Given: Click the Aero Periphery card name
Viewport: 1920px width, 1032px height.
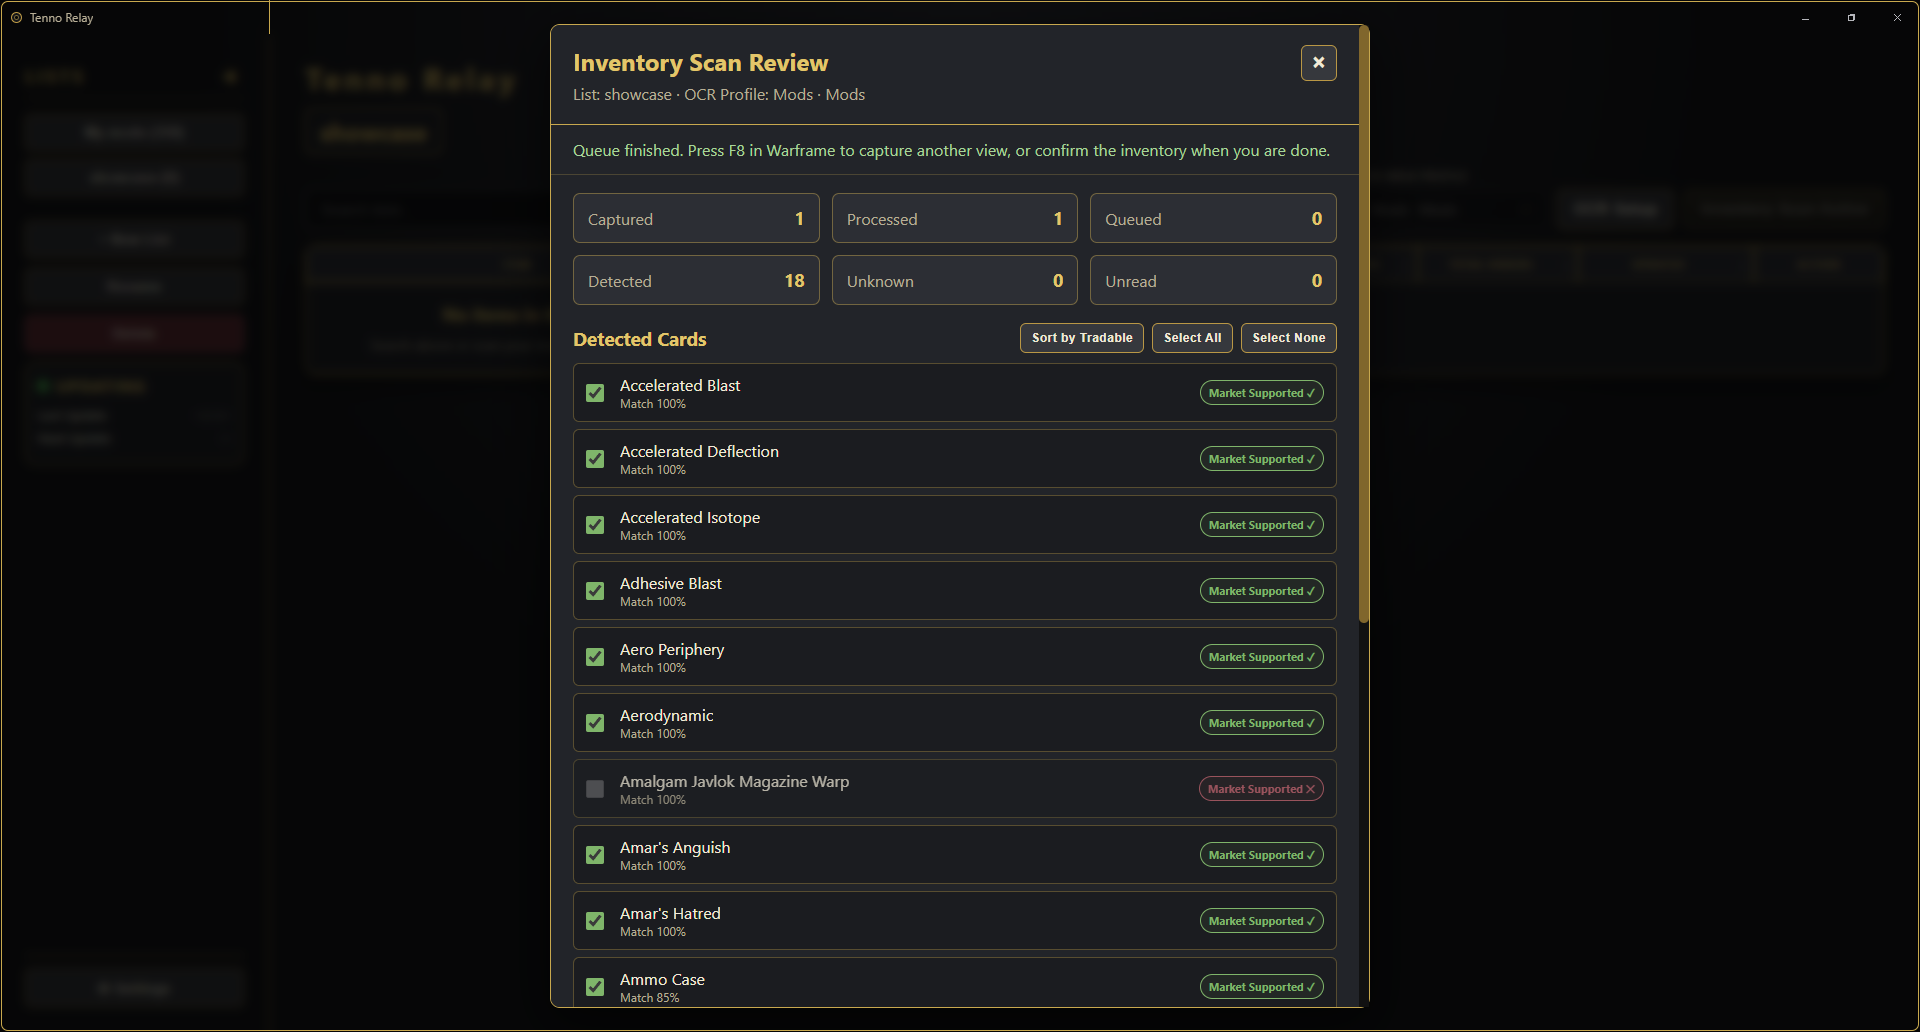Looking at the screenshot, I should pyautogui.click(x=672, y=649).
